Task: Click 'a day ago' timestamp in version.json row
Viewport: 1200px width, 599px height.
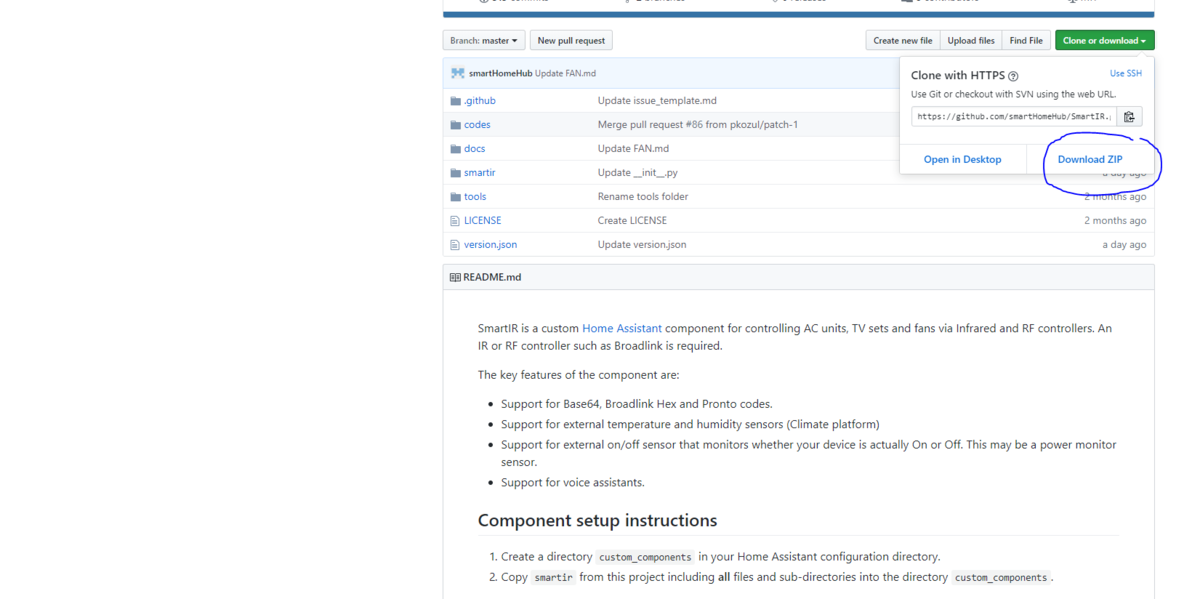Action: [1124, 245]
